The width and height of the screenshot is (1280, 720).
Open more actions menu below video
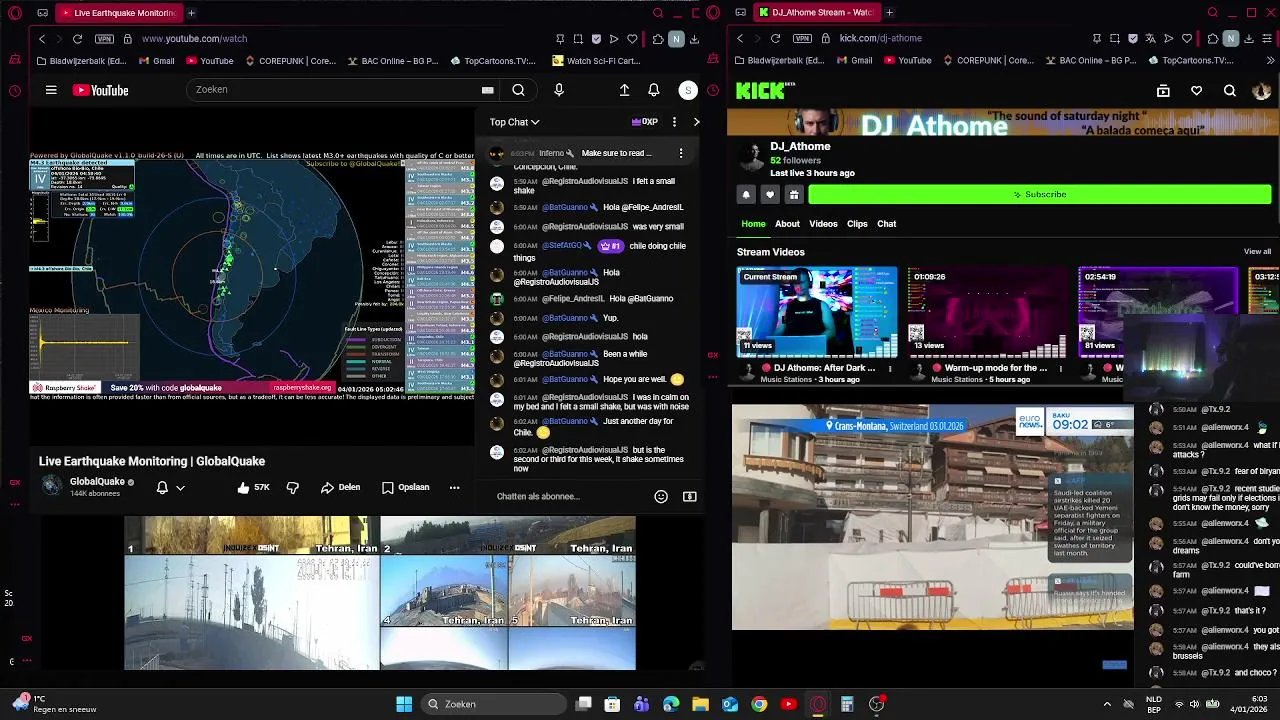pyautogui.click(x=454, y=487)
